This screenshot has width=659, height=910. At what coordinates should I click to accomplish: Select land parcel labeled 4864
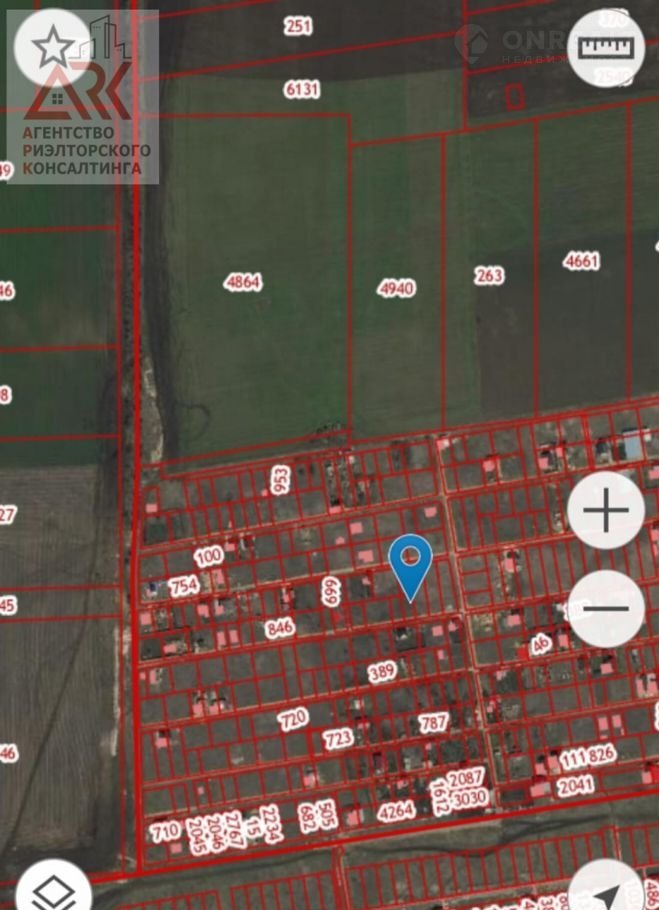click(243, 282)
